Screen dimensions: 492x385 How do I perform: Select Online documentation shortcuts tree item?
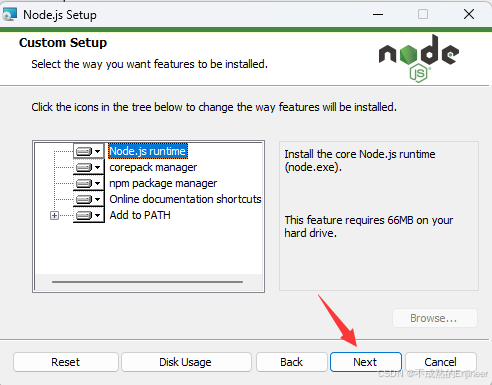click(185, 199)
